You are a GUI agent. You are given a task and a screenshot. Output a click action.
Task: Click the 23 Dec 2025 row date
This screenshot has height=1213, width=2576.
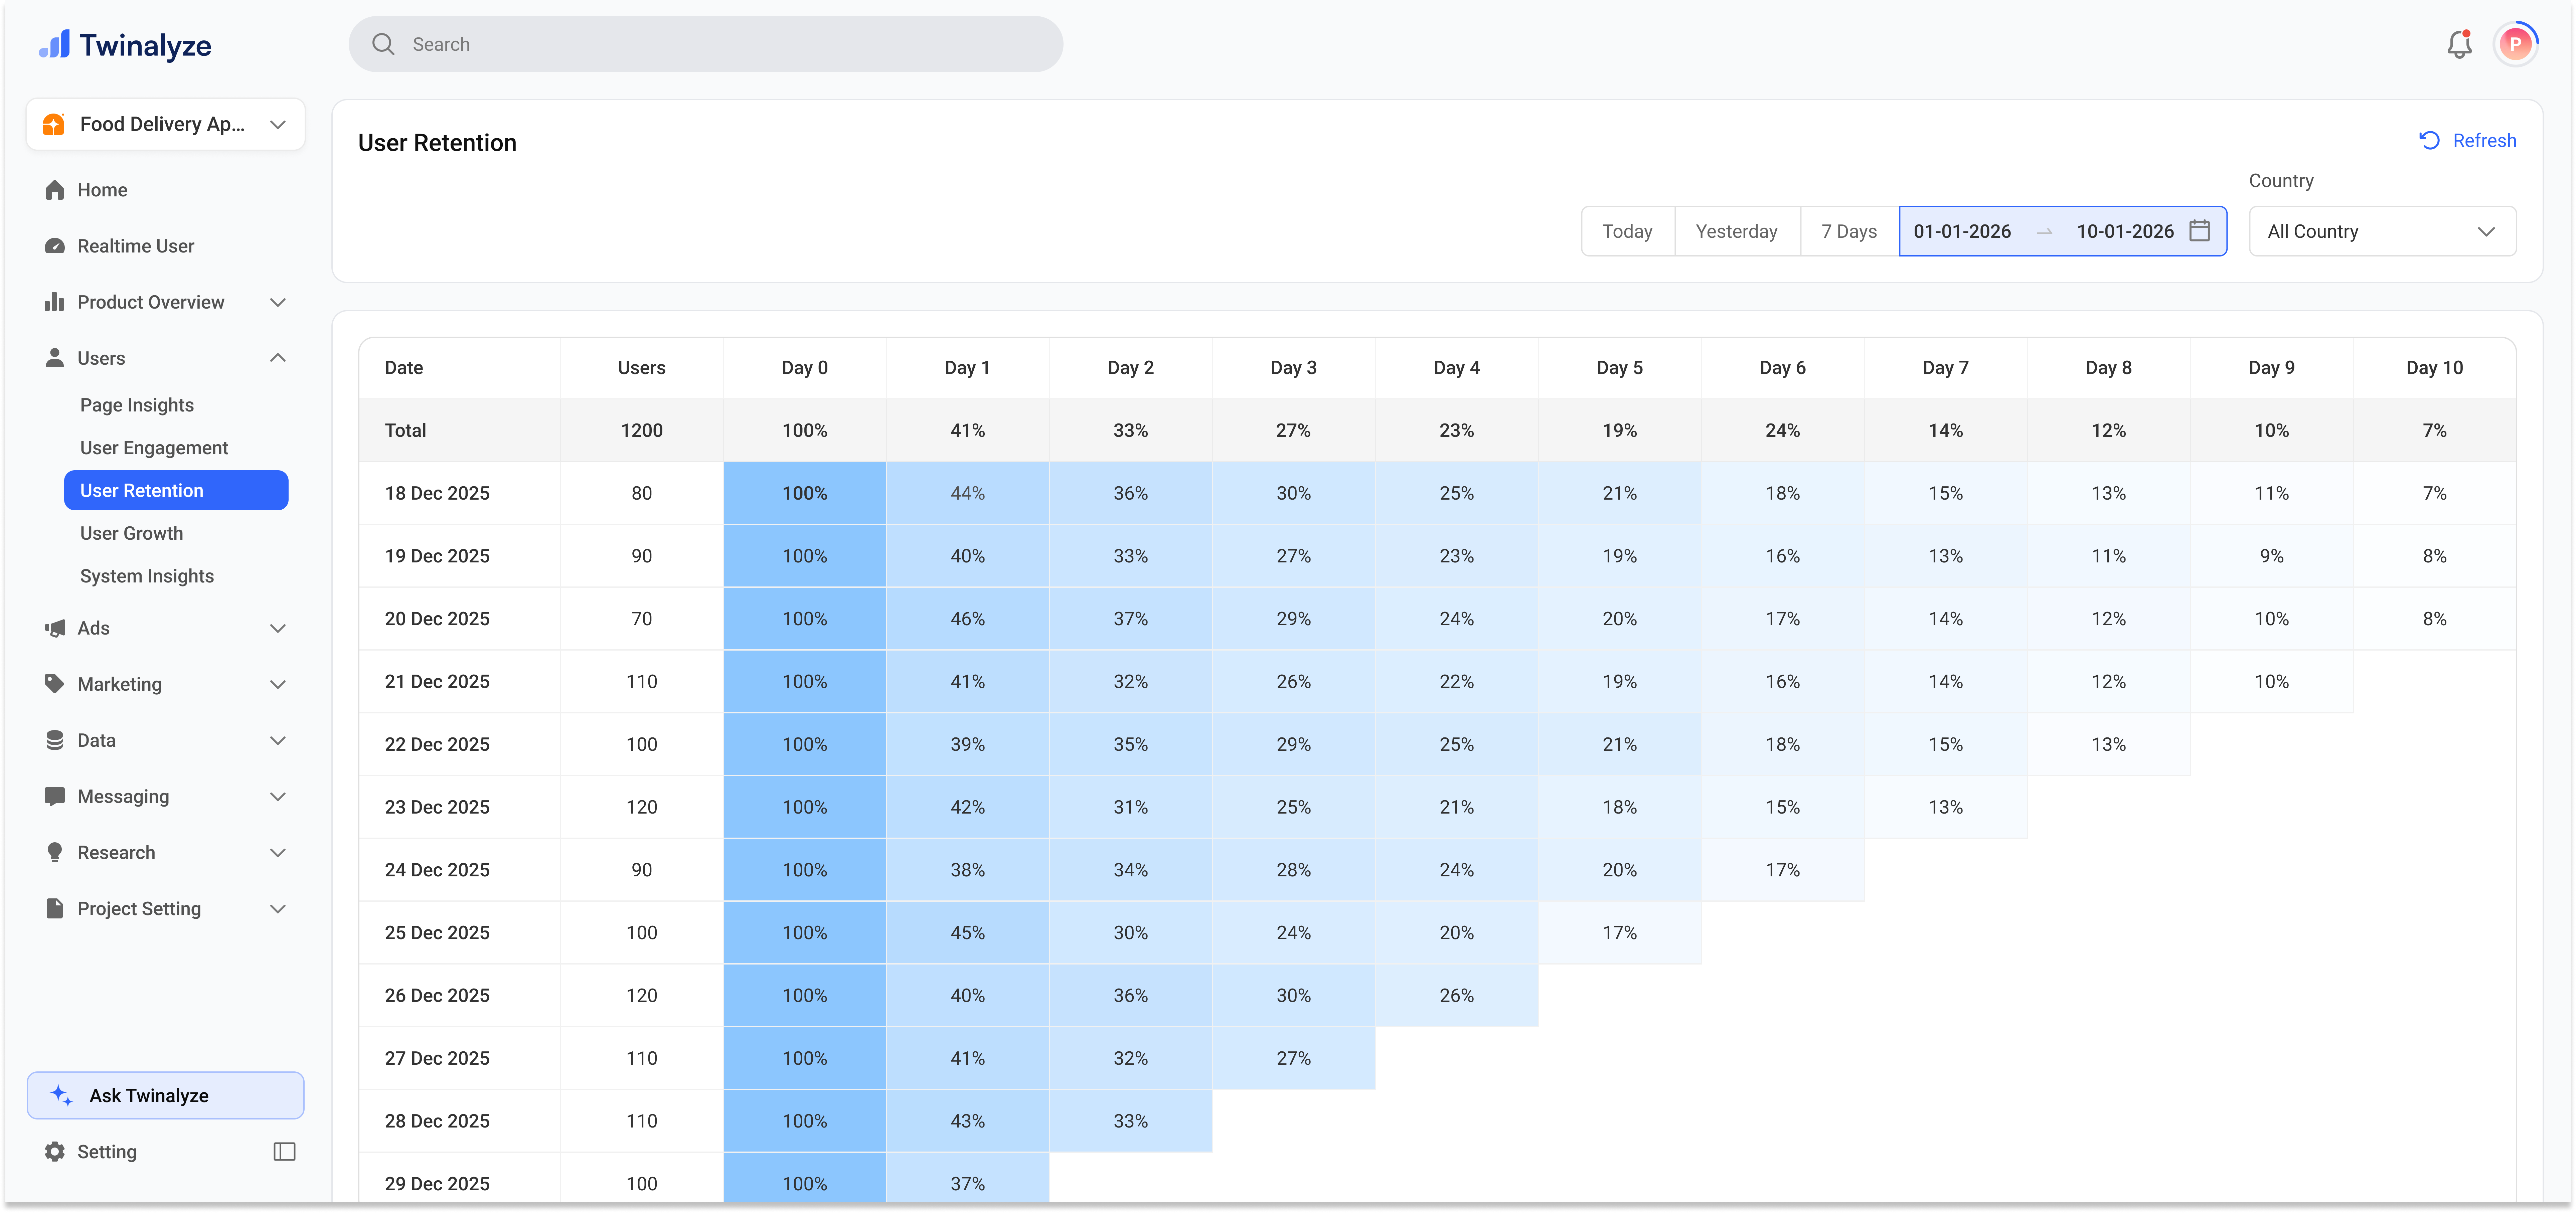tap(437, 807)
